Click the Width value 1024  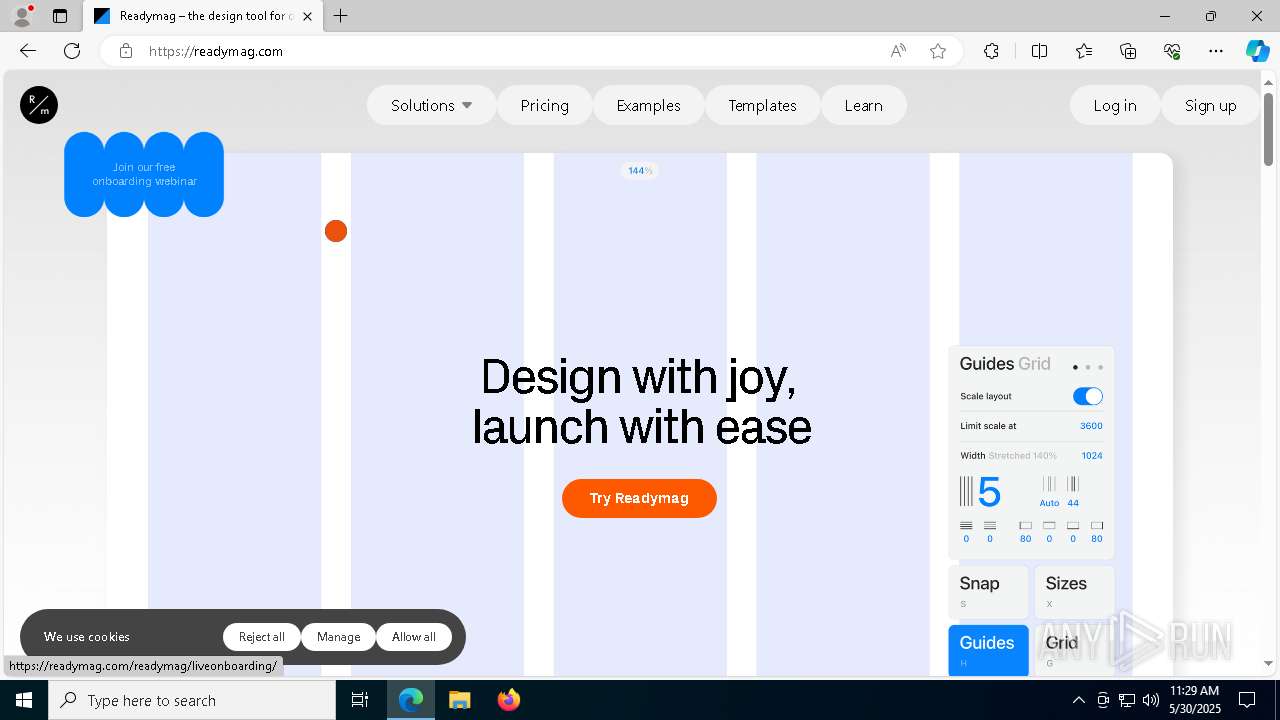pos(1092,456)
